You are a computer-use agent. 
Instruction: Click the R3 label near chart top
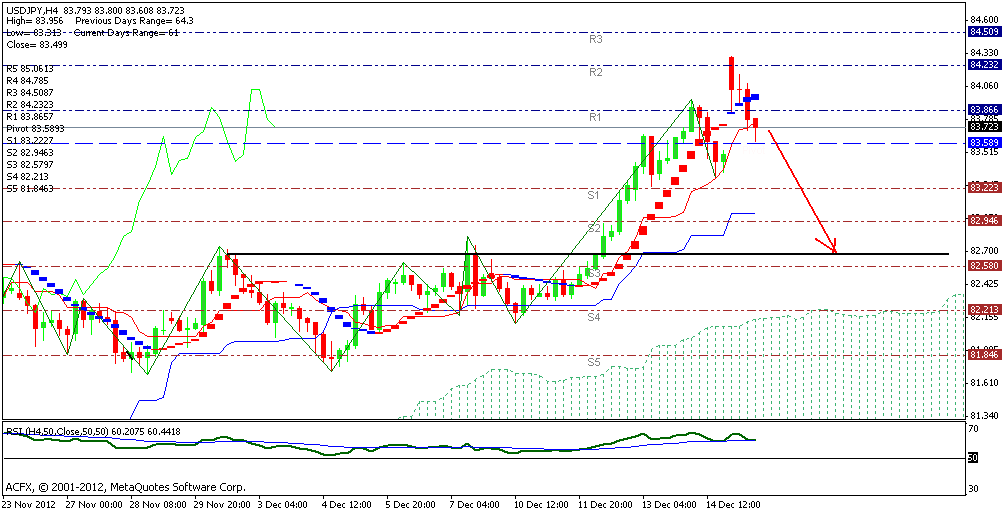click(594, 39)
